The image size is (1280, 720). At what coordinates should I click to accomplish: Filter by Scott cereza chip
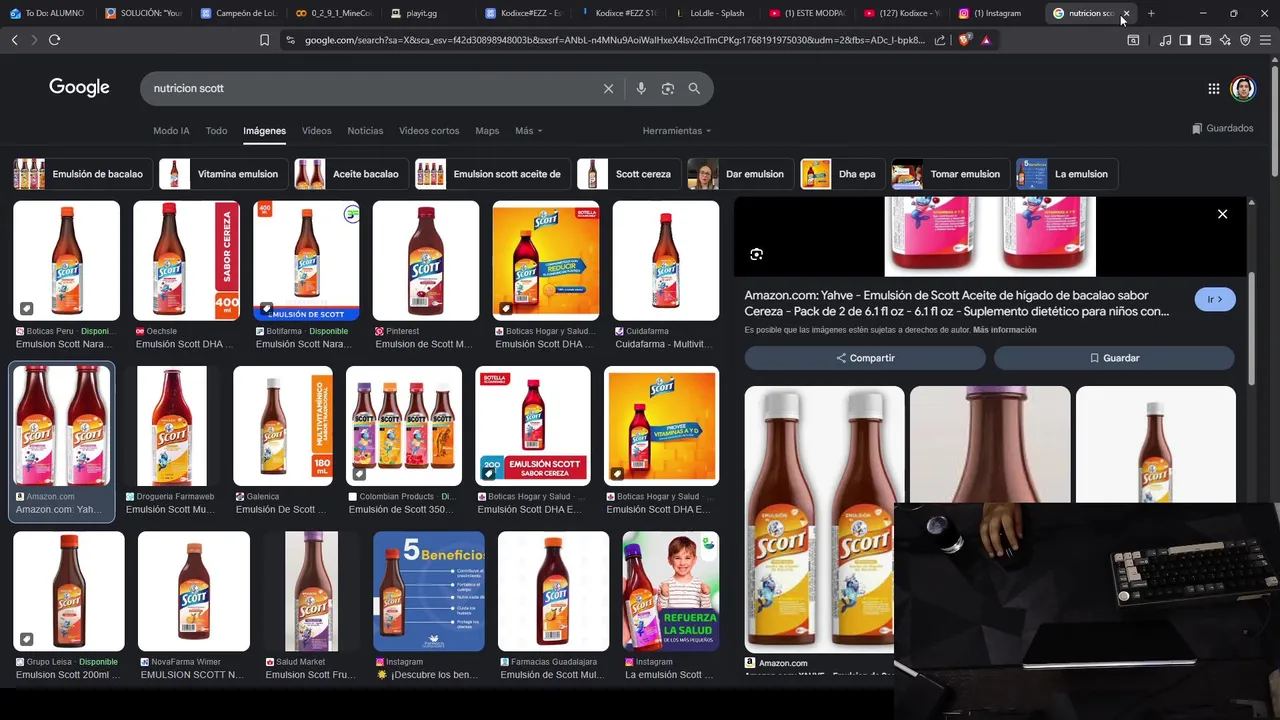[x=629, y=174]
